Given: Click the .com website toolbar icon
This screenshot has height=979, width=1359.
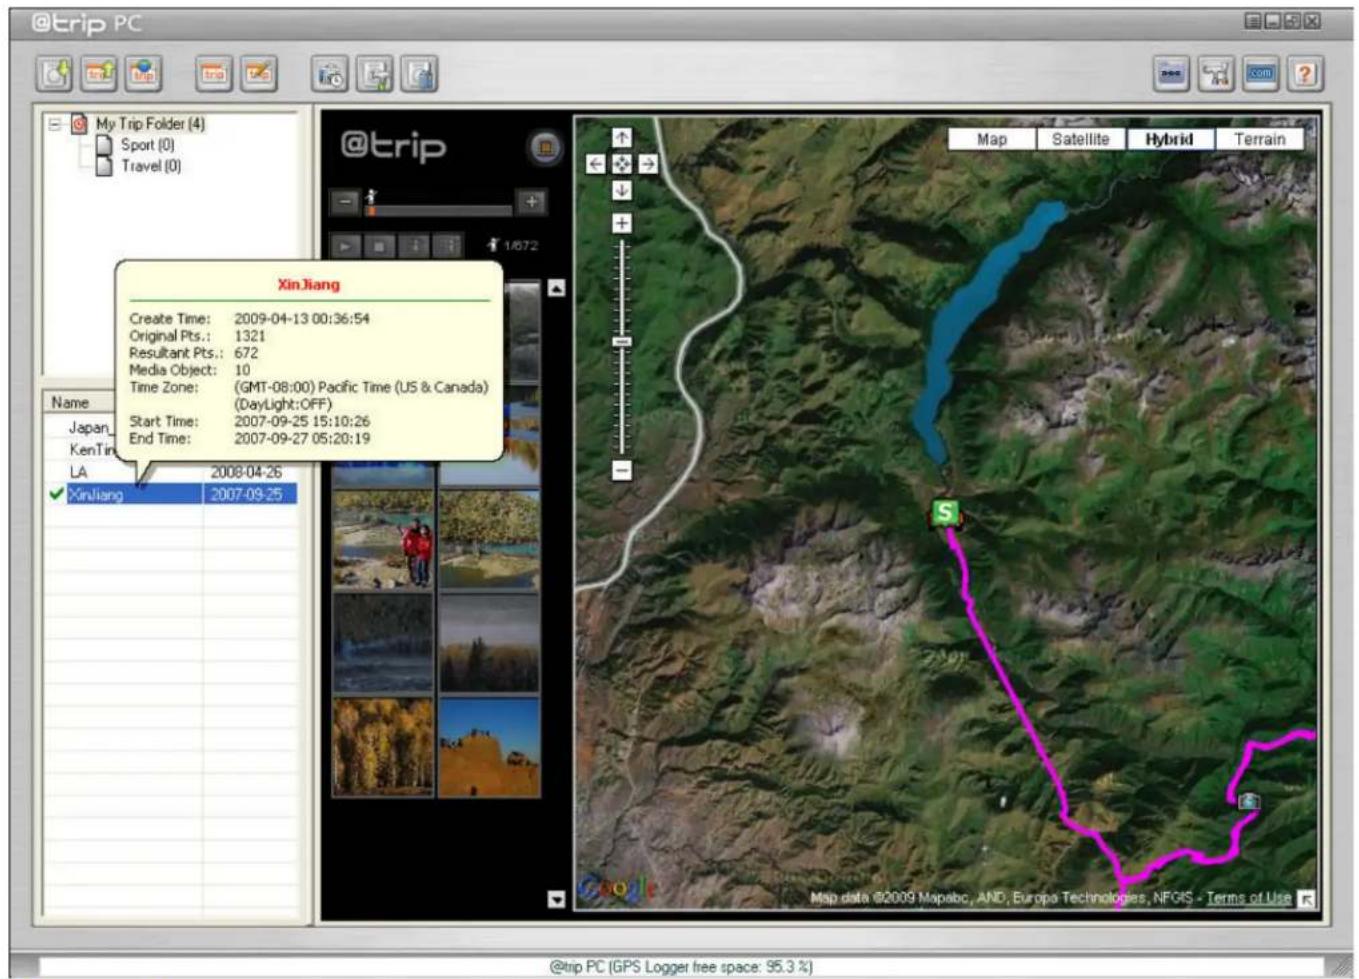Looking at the screenshot, I should 1260,74.
